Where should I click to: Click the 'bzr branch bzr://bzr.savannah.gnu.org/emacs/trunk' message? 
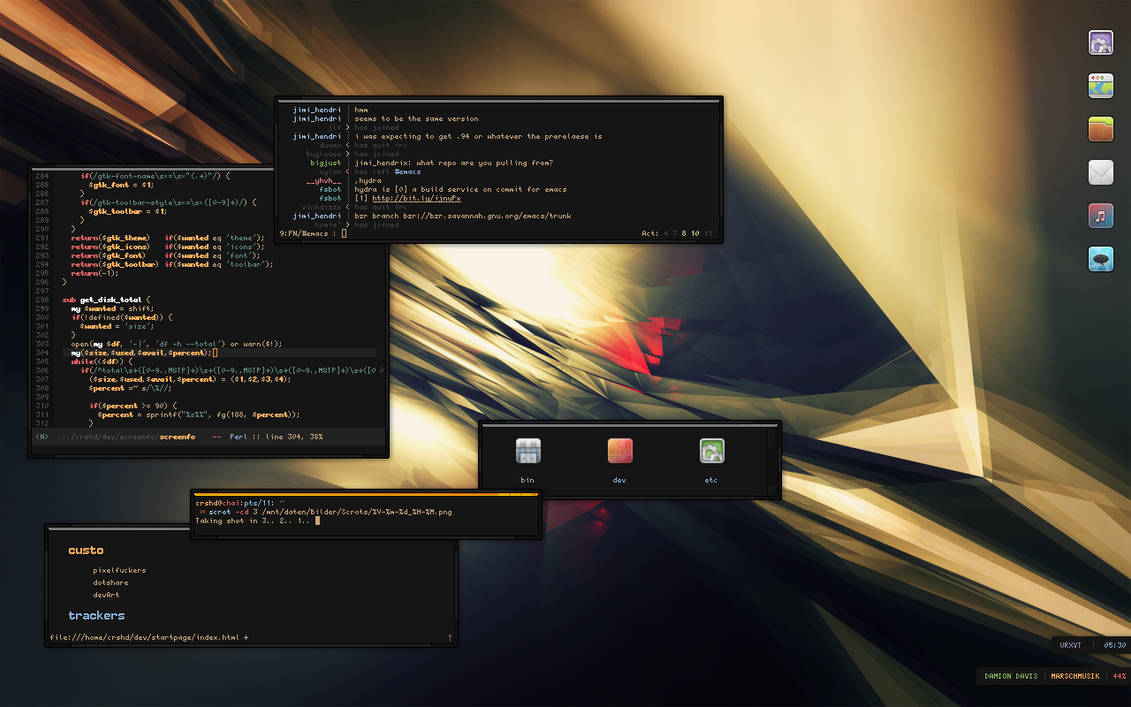tap(462, 216)
